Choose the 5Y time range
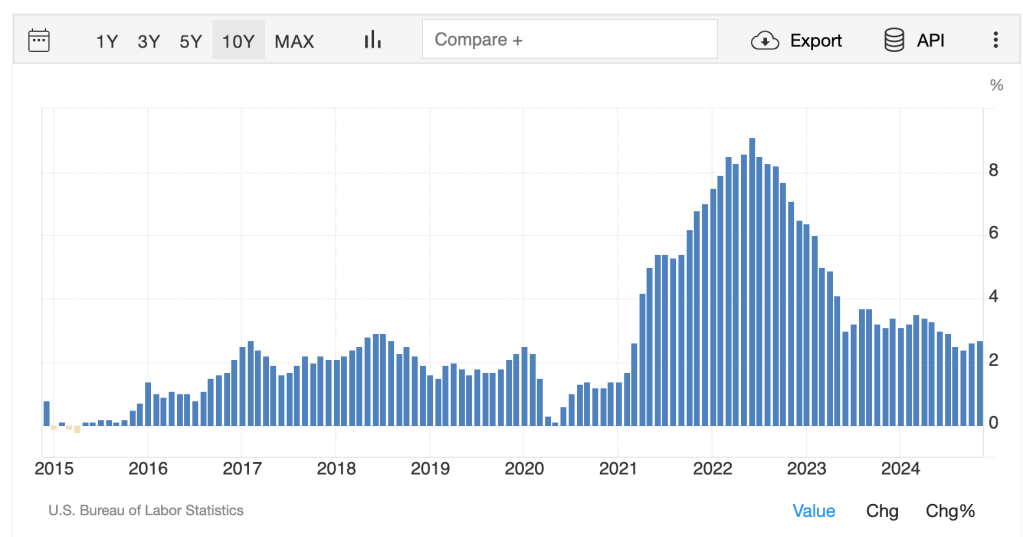The width and height of the screenshot is (1023, 537). [191, 41]
